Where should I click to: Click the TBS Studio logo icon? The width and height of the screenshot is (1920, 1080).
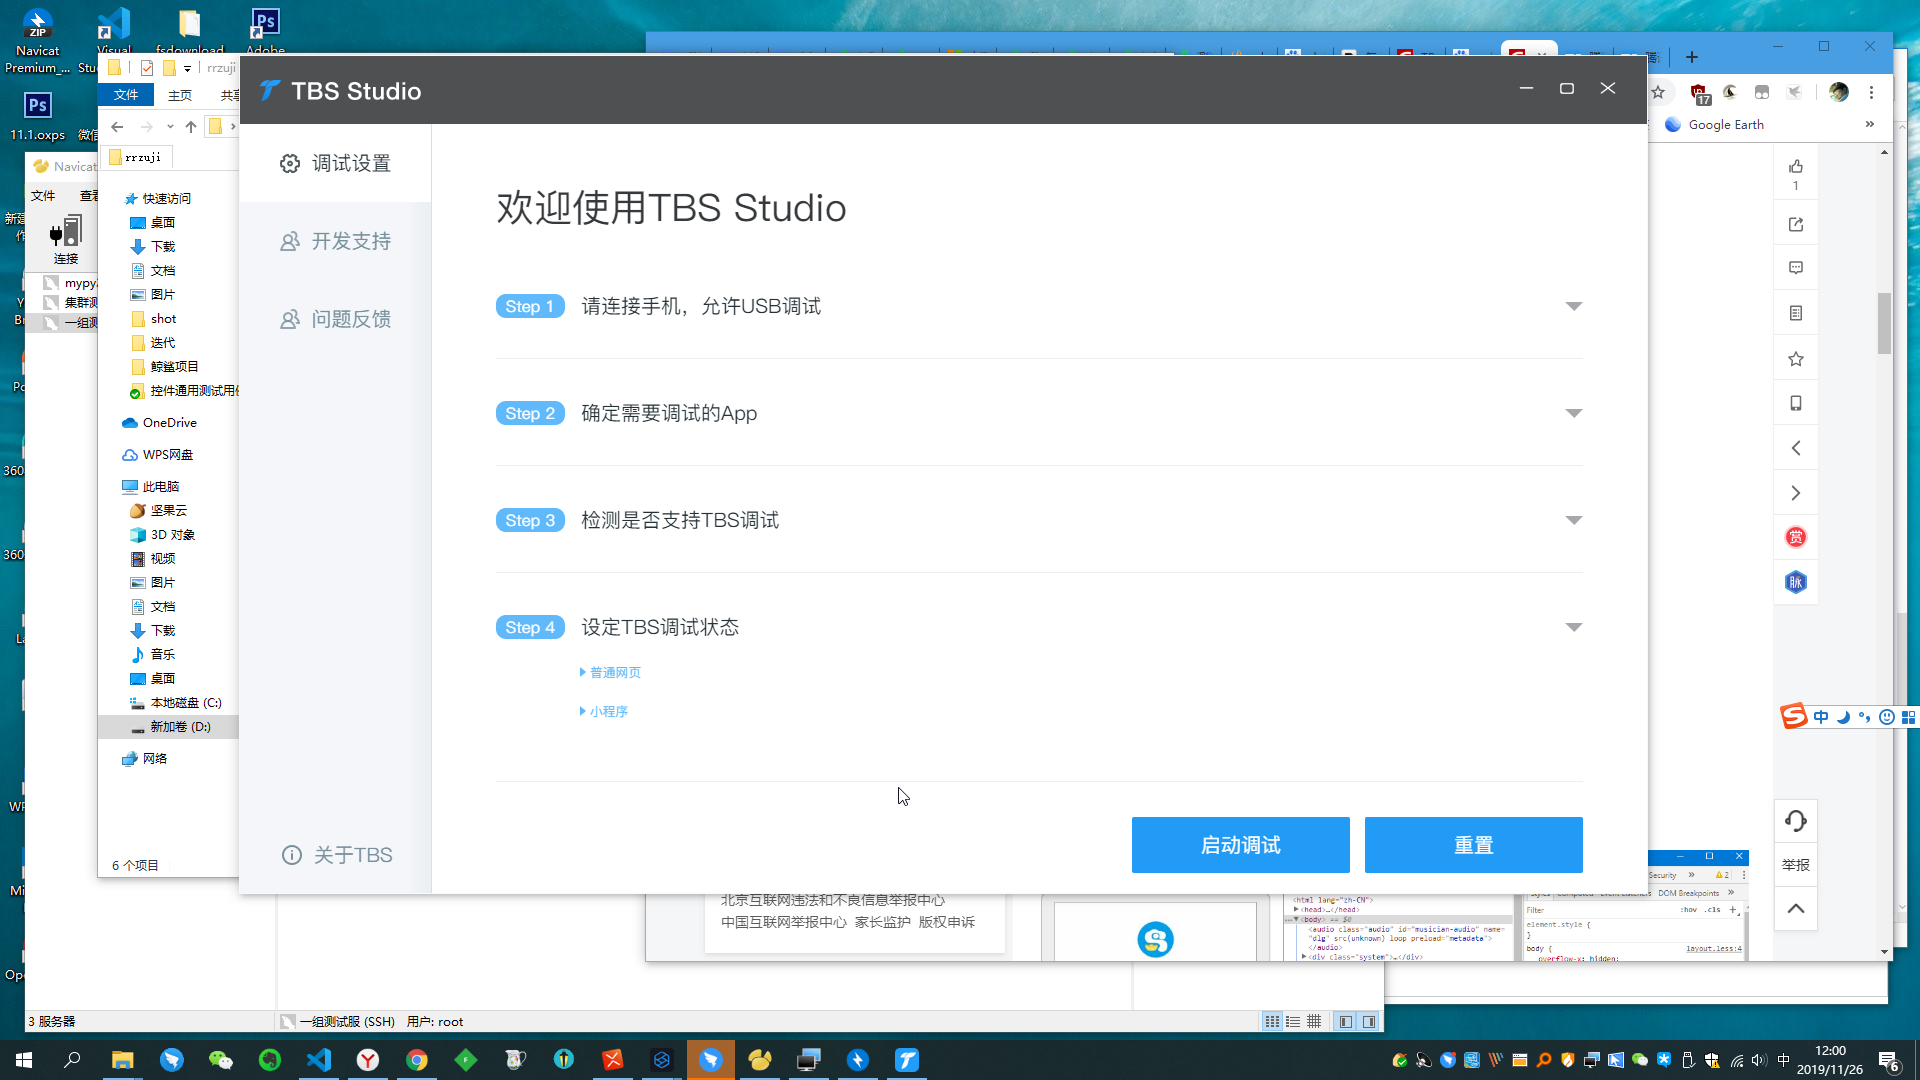(269, 91)
